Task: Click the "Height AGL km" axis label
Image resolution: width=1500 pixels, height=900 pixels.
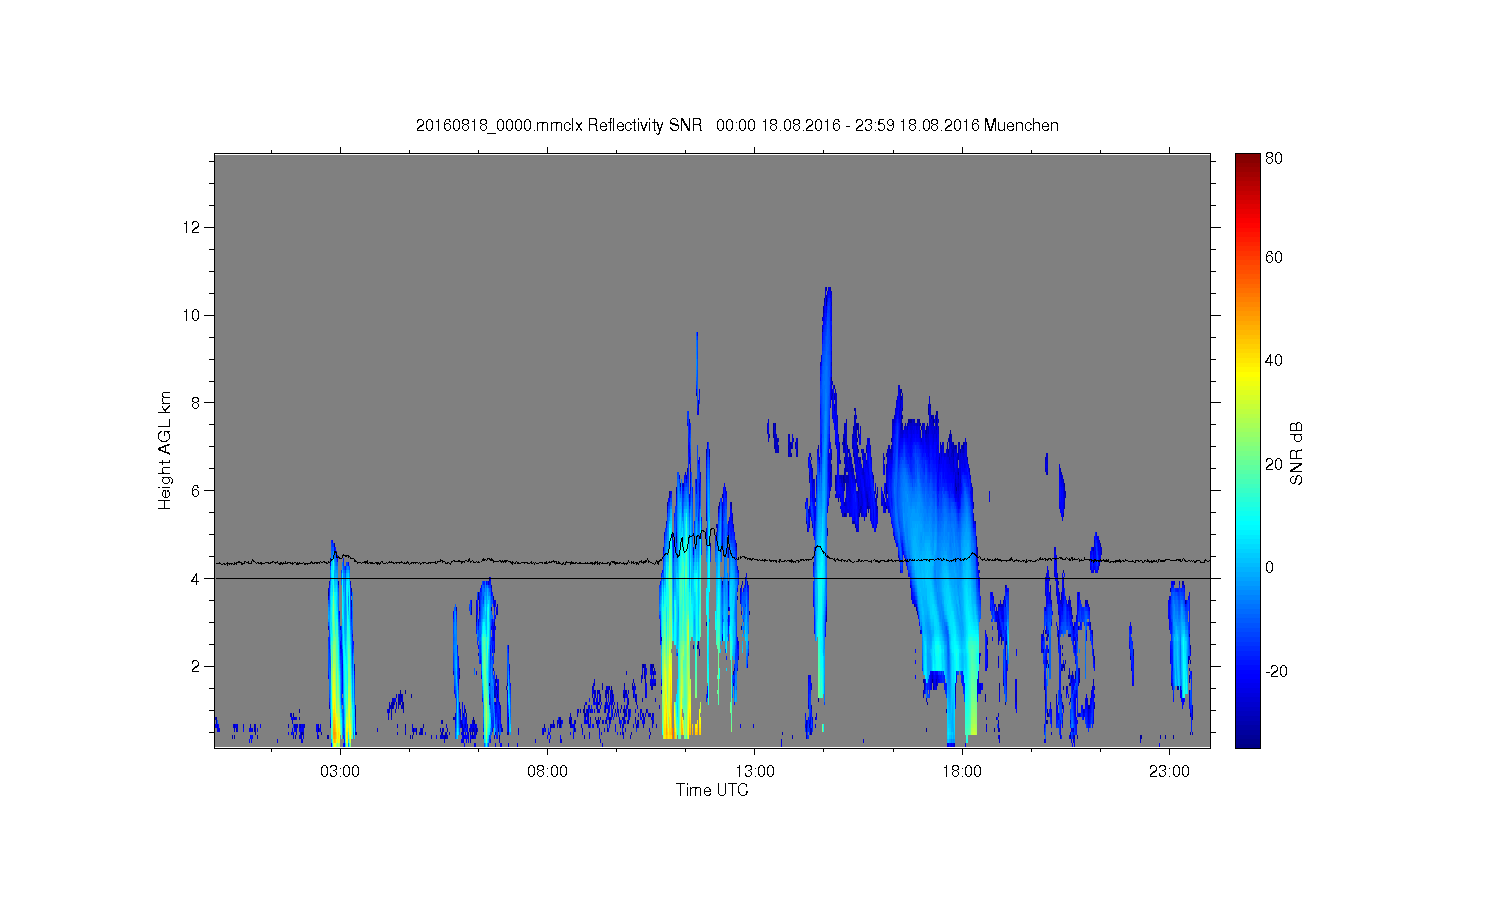Action: (165, 450)
